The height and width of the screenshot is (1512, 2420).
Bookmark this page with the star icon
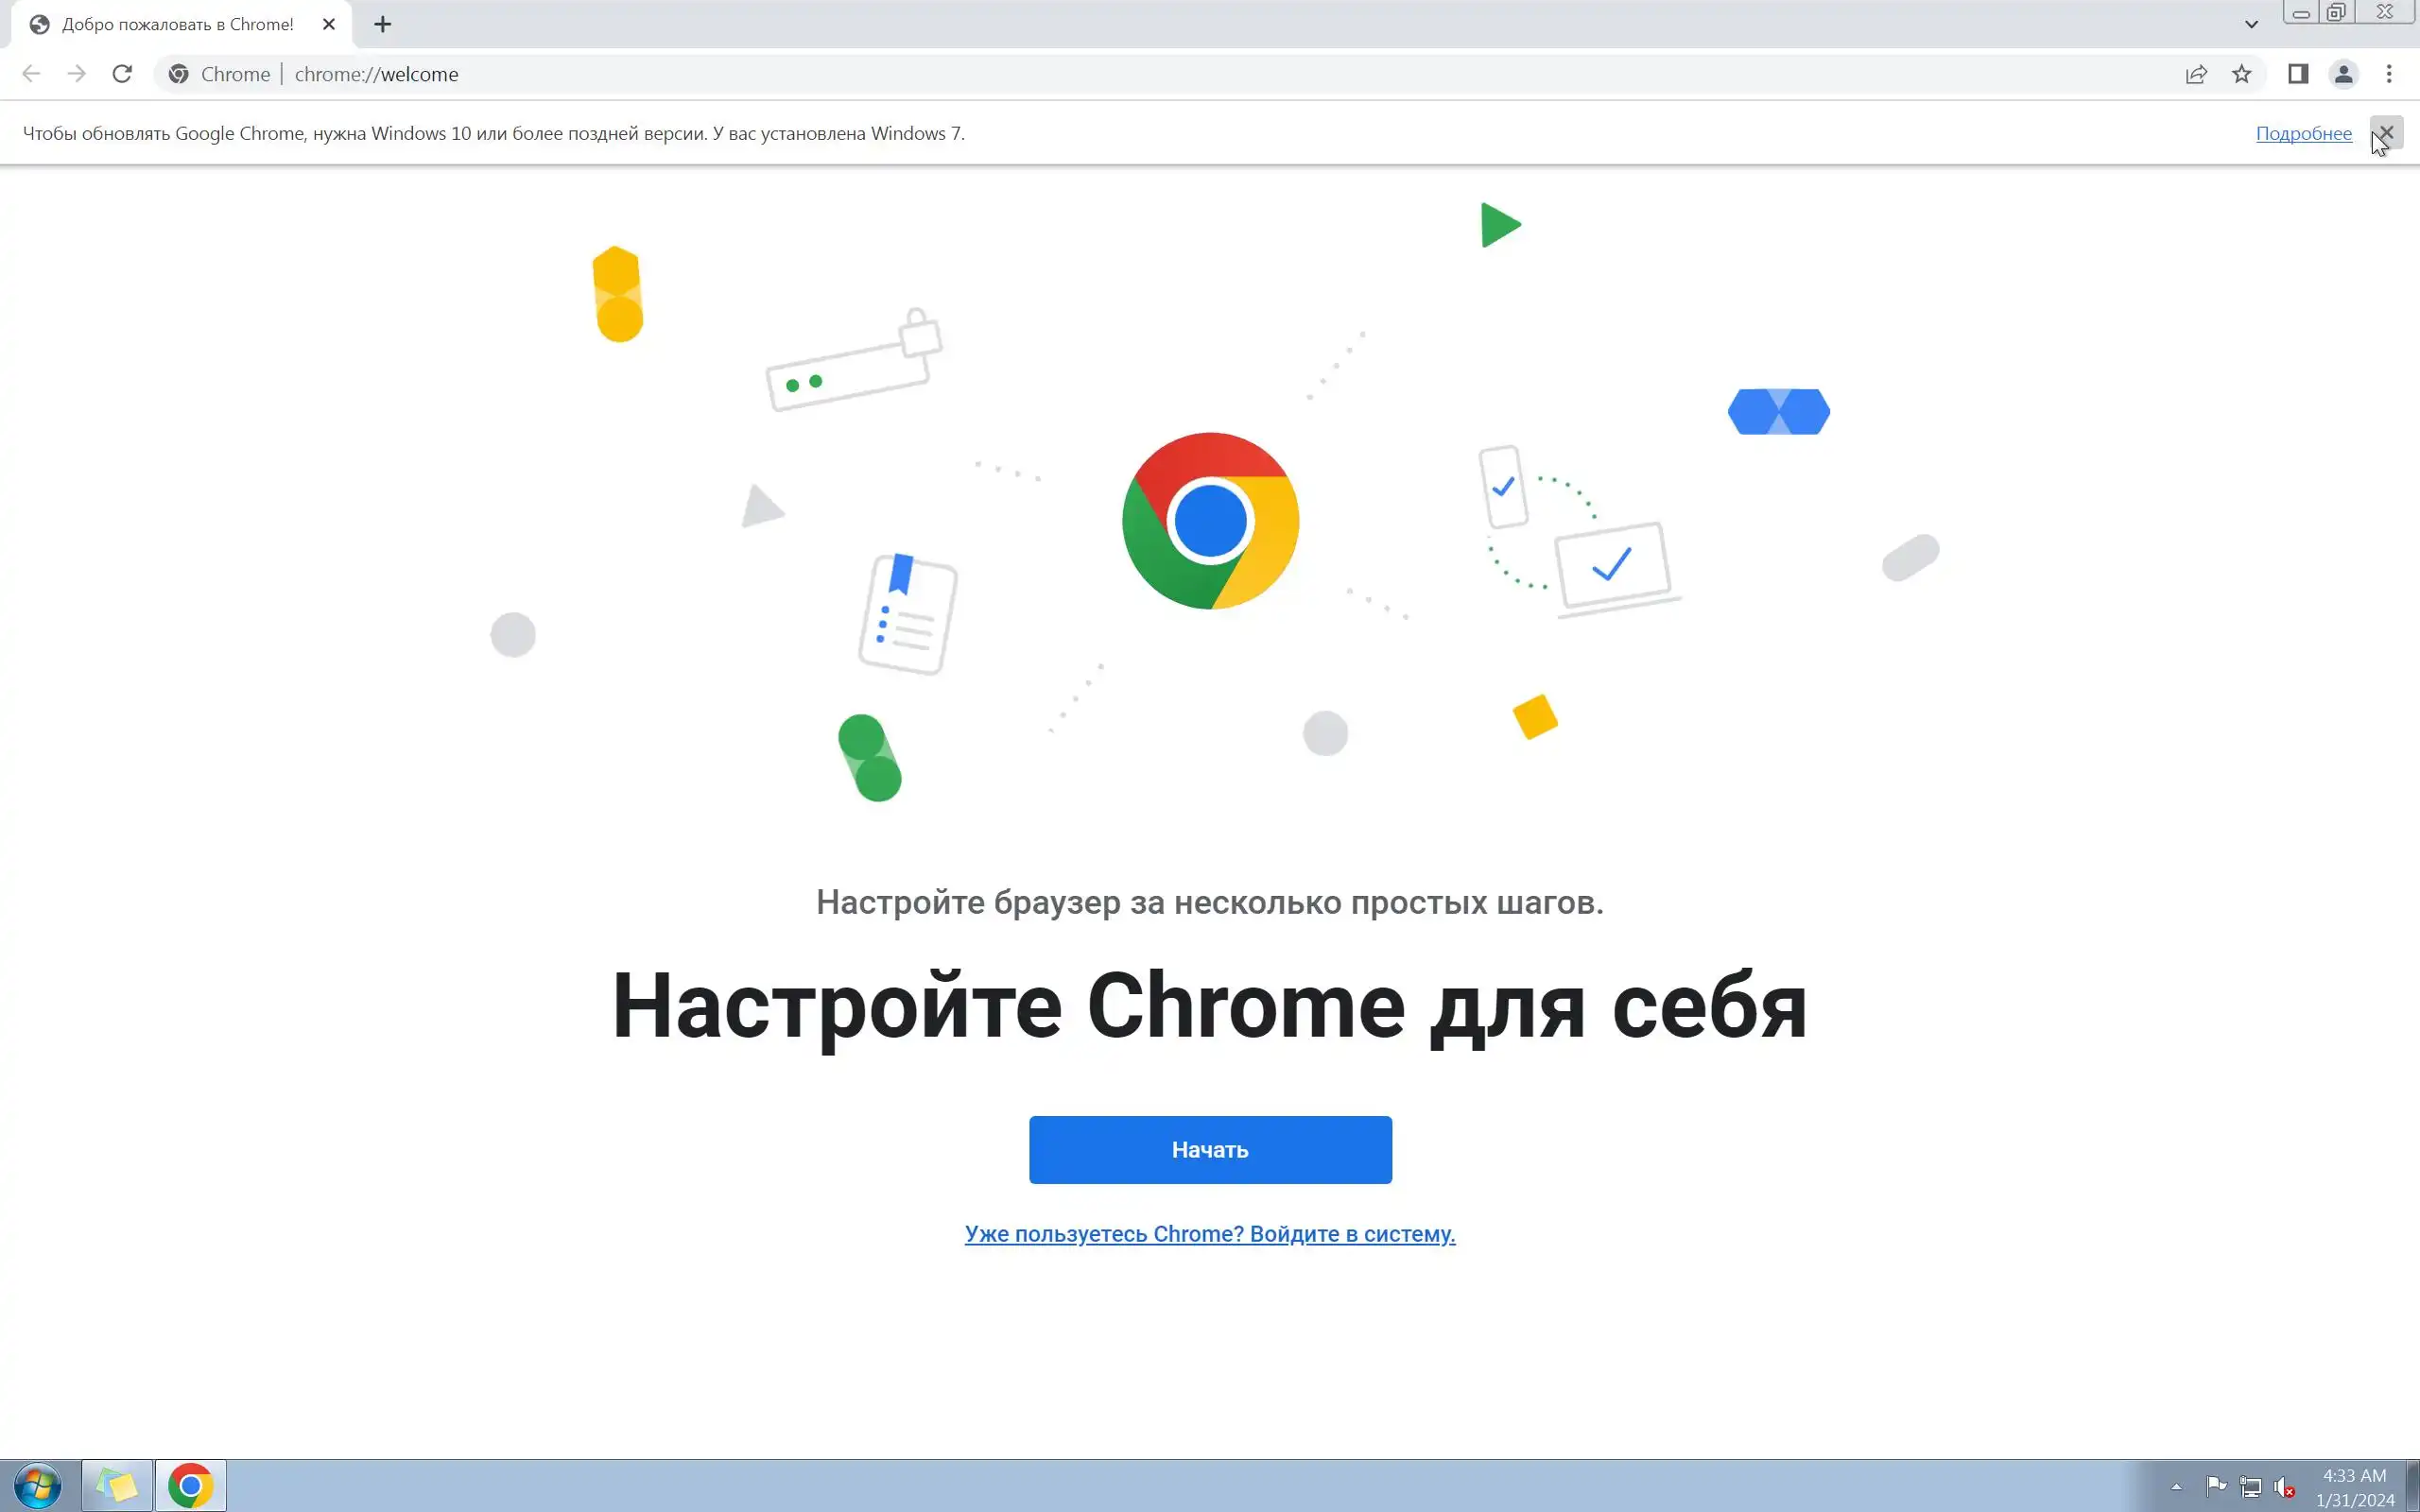point(2241,74)
